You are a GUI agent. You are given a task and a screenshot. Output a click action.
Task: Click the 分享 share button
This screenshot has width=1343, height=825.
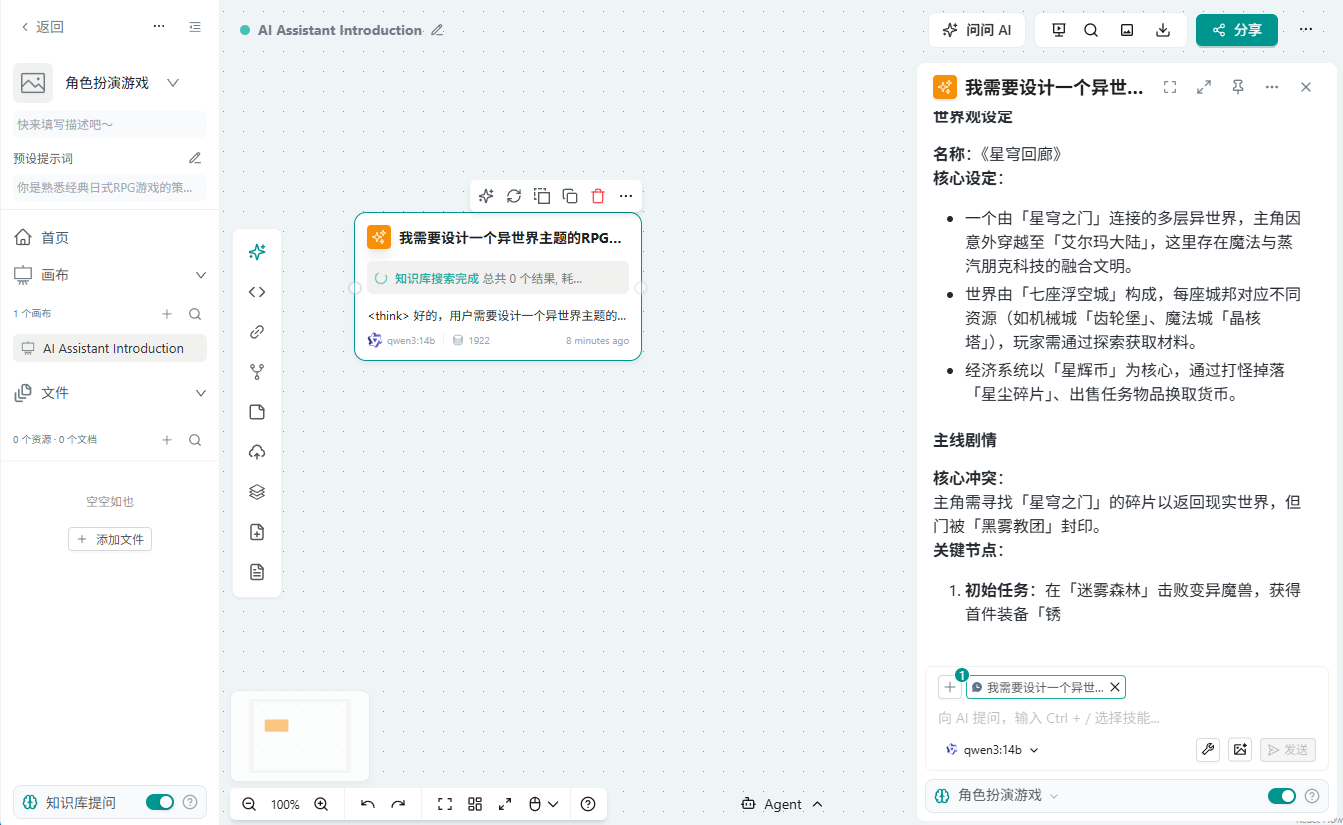point(1237,30)
